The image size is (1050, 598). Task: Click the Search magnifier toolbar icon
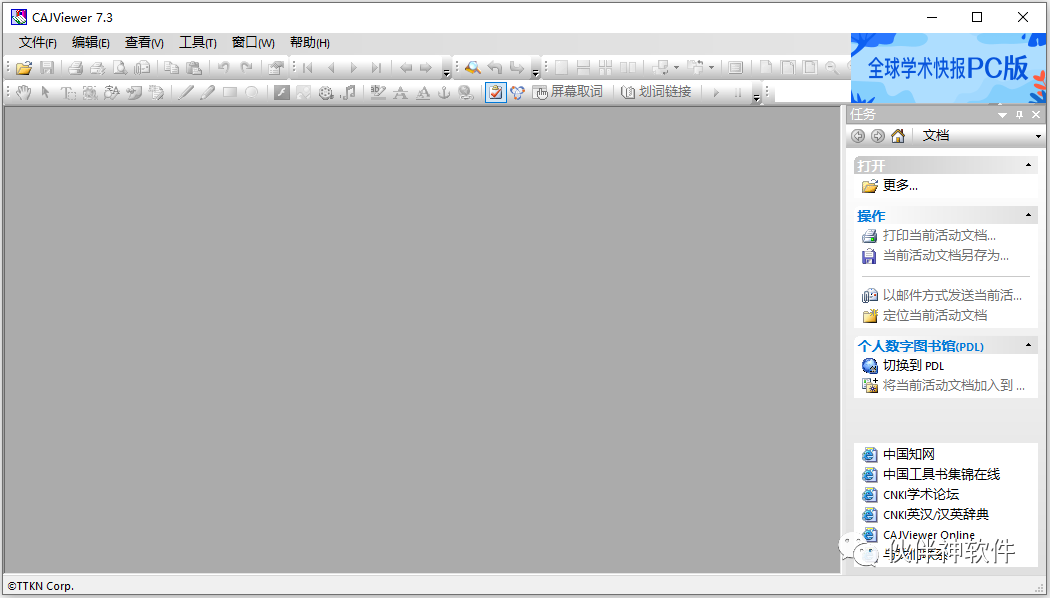473,68
